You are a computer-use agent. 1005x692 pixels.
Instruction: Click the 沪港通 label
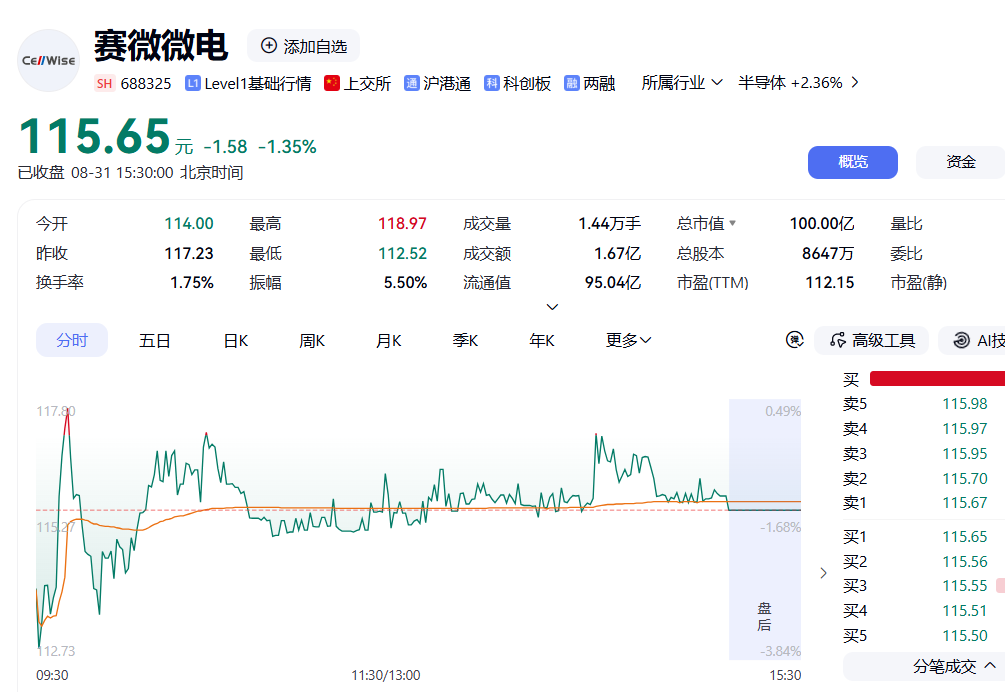click(x=447, y=83)
